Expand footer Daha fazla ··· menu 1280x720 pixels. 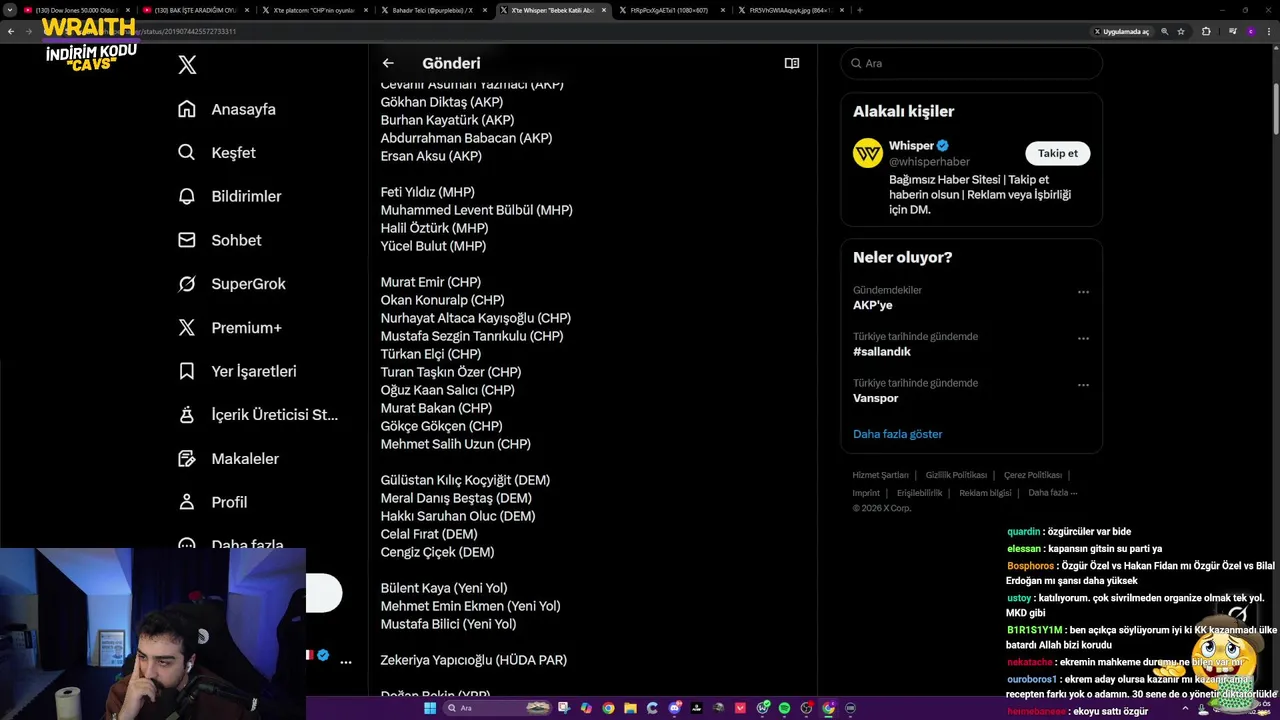1052,493
